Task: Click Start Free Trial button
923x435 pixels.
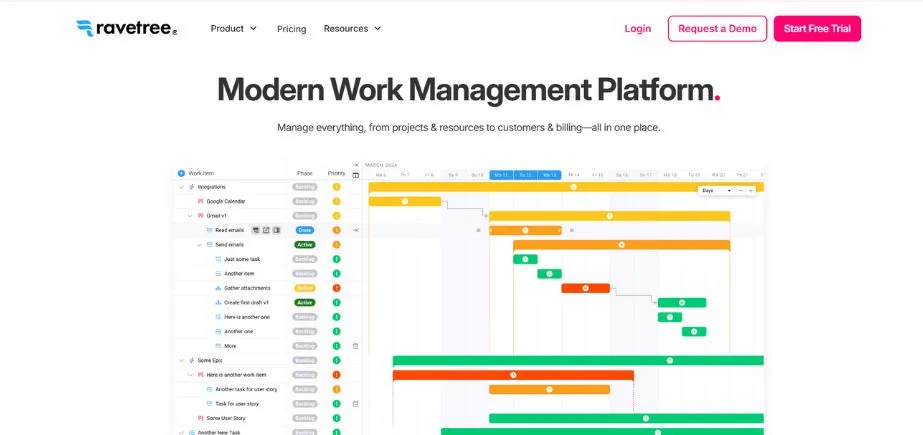Action: (x=817, y=28)
